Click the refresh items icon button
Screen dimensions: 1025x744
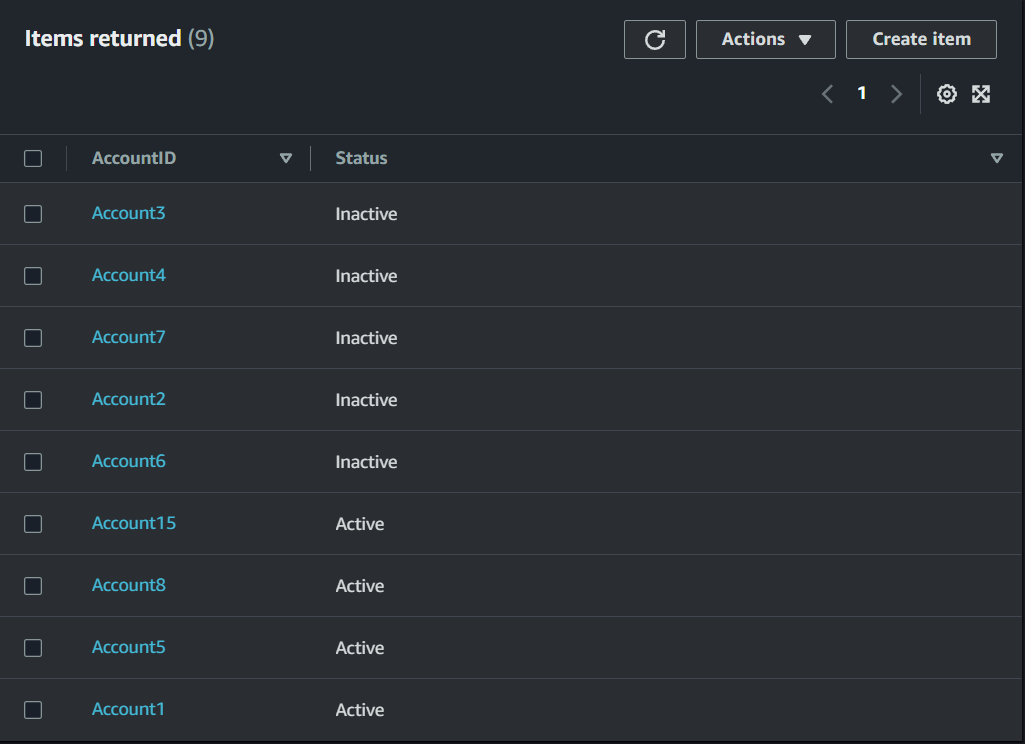[x=655, y=40]
